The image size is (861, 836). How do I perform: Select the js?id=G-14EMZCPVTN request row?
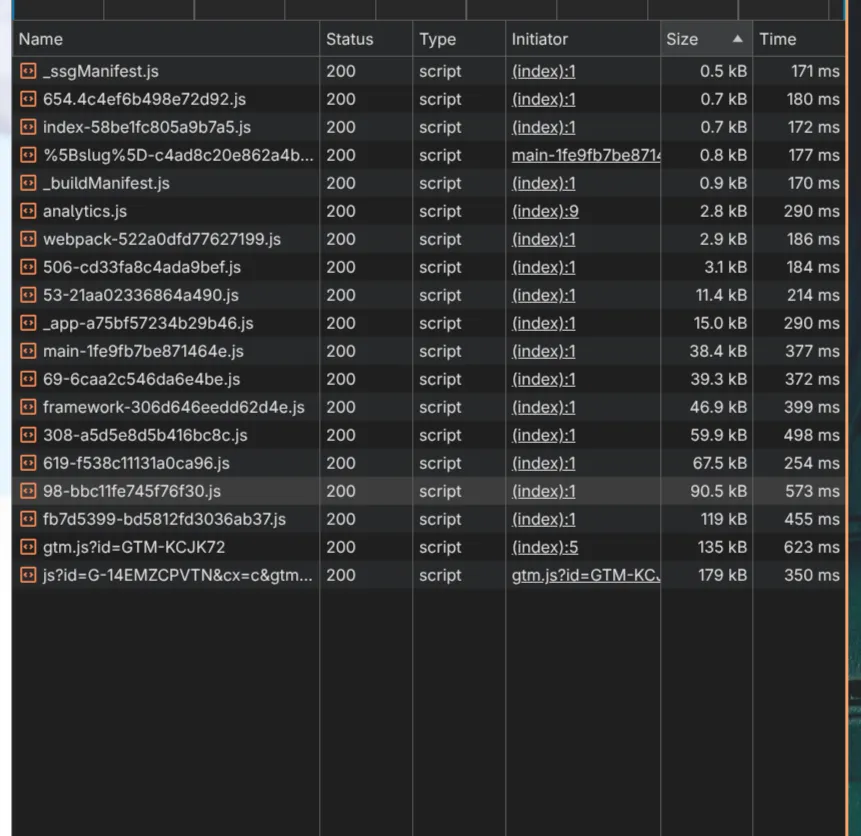pyautogui.click(x=428, y=575)
